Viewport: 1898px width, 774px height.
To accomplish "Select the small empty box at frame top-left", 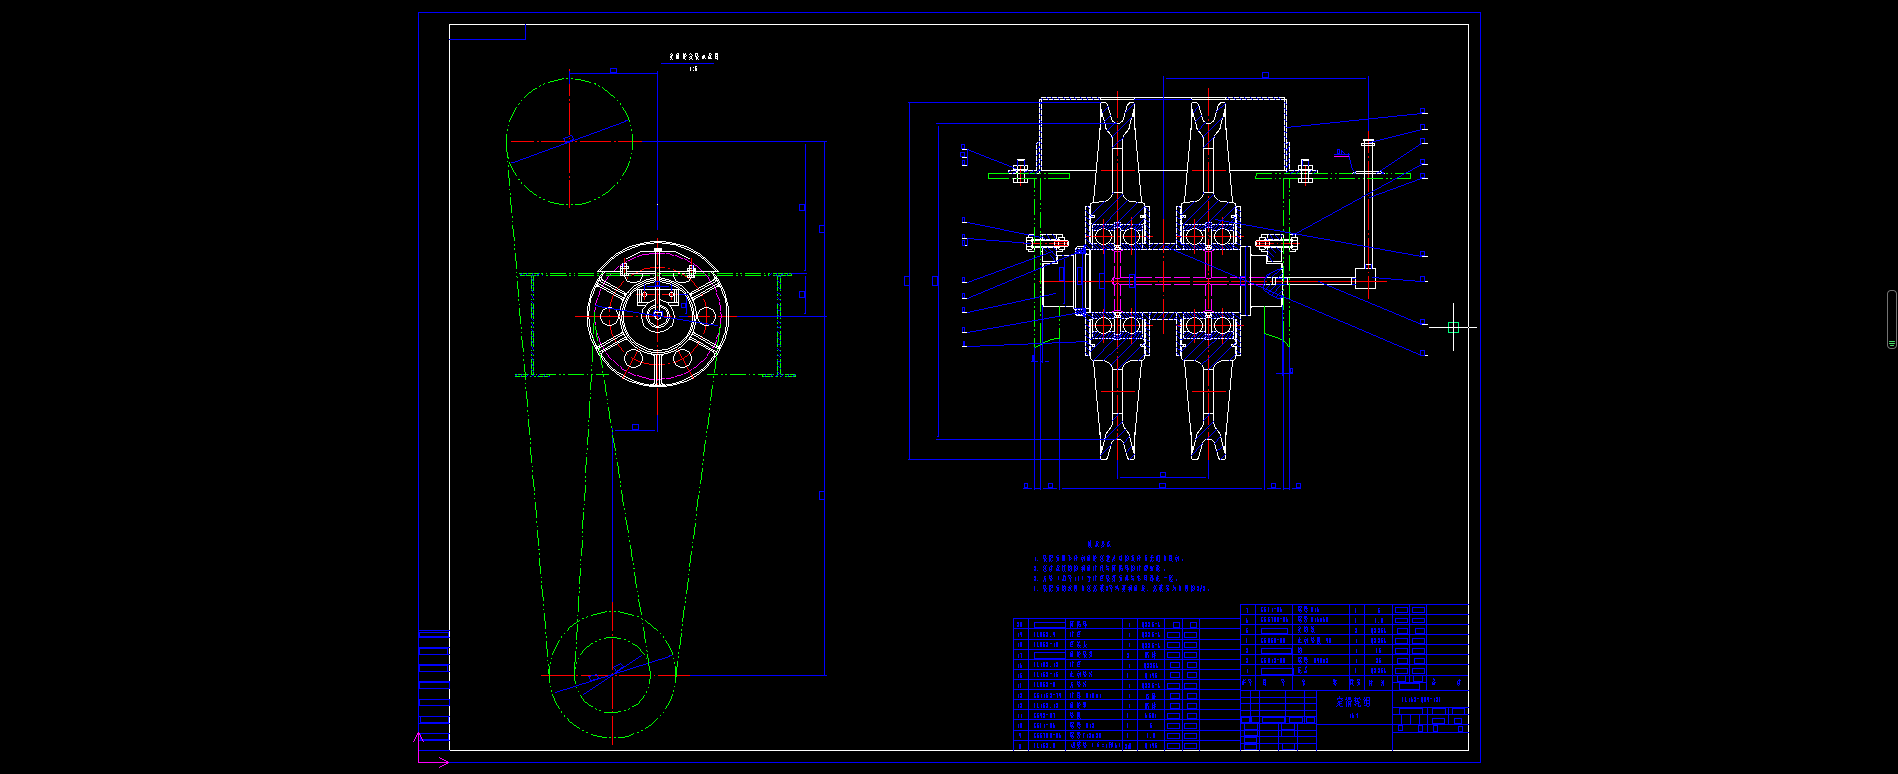I will point(487,32).
